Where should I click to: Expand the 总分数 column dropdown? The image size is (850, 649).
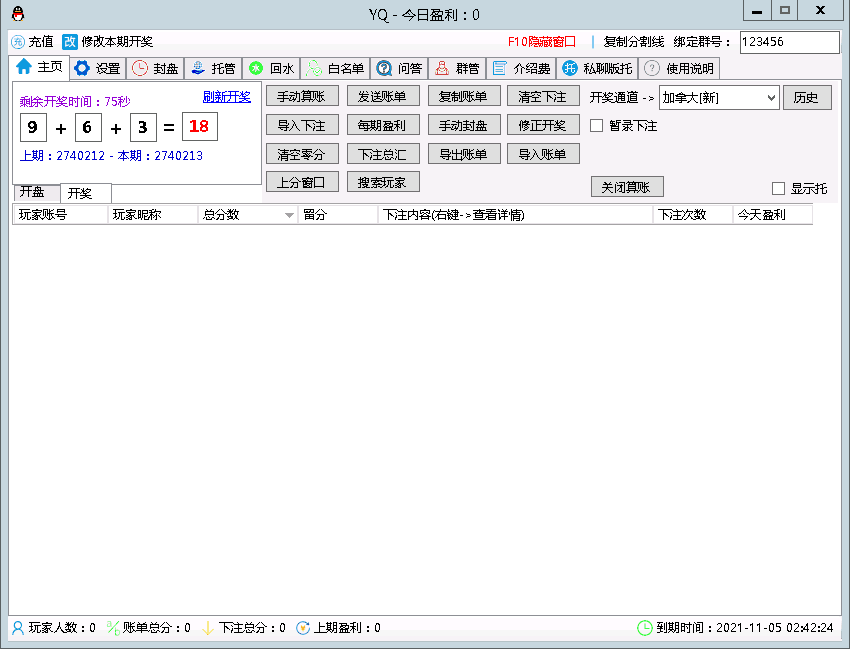coord(290,214)
